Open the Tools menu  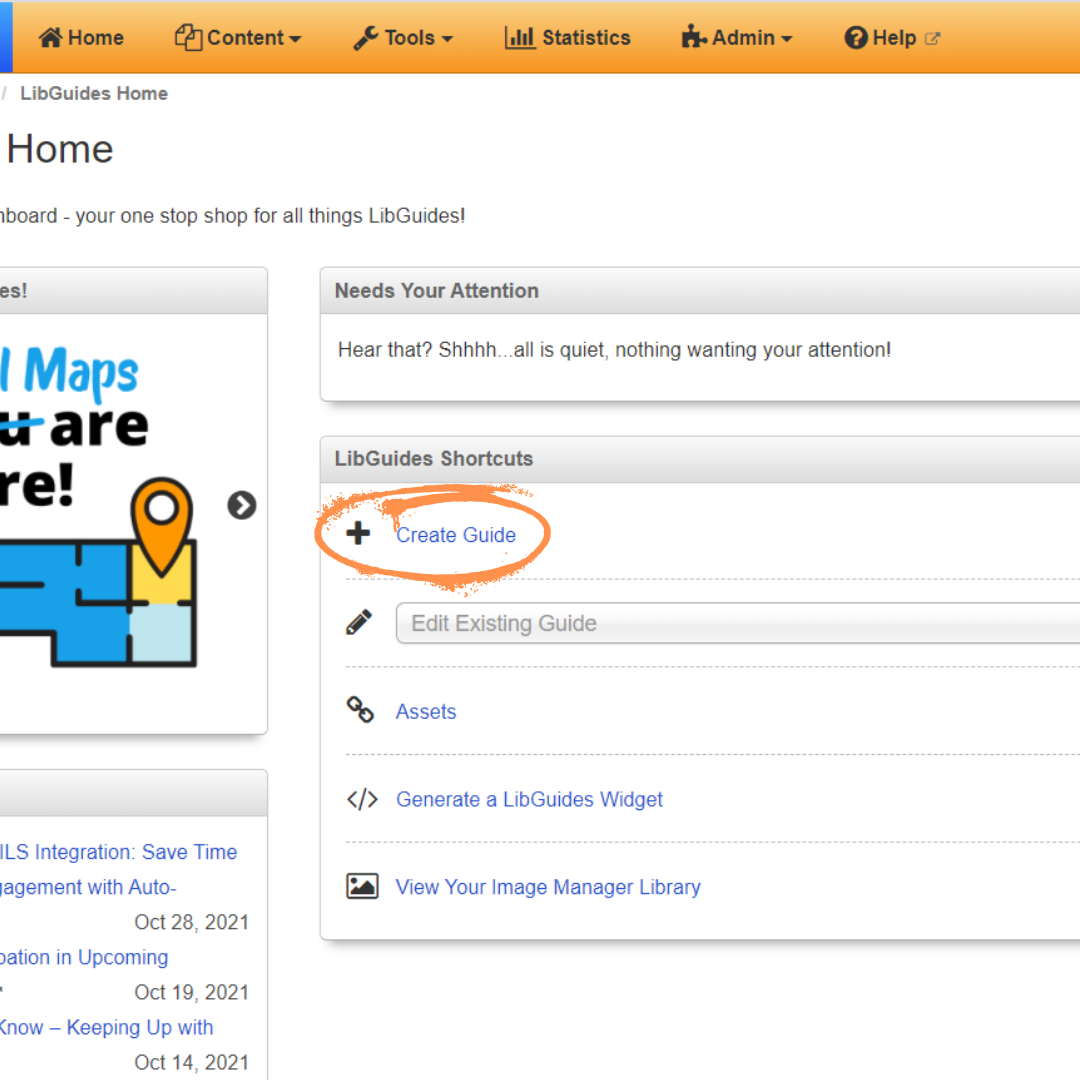403,38
